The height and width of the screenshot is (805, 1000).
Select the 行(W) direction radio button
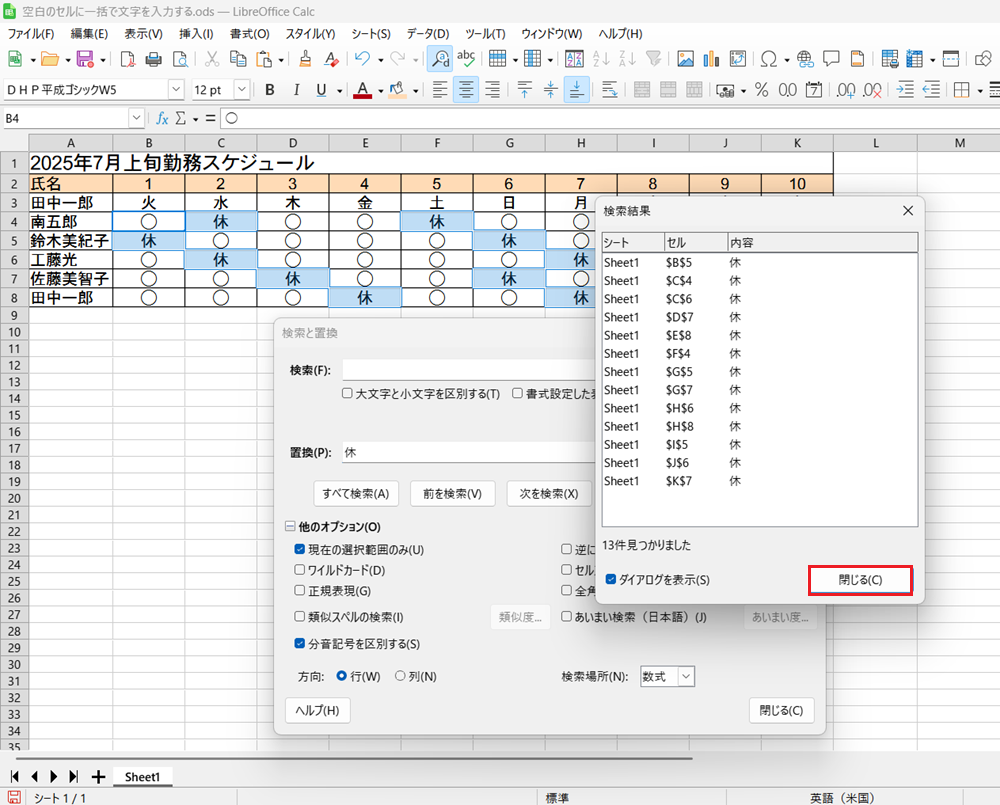pos(342,676)
